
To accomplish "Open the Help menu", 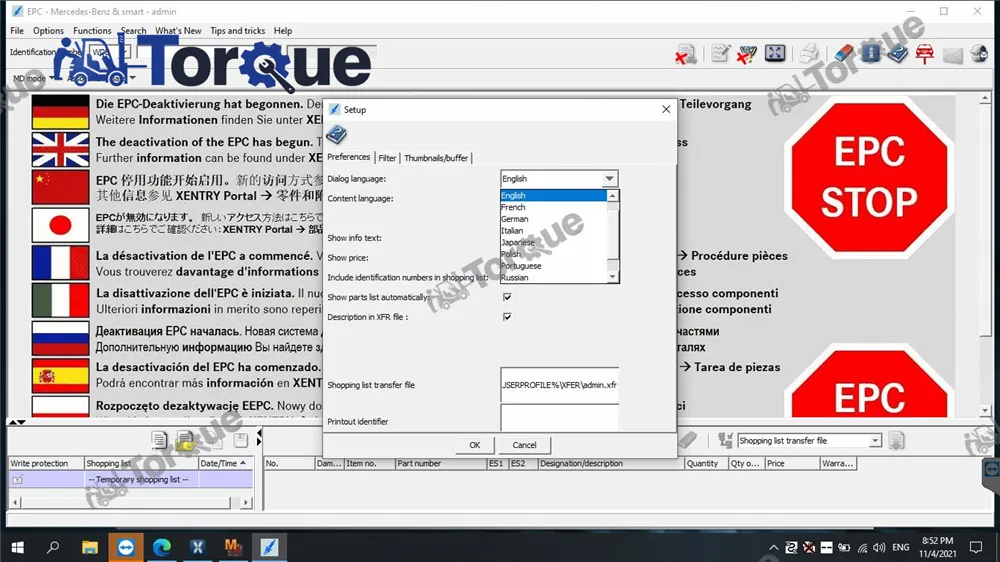I will coord(283,31).
